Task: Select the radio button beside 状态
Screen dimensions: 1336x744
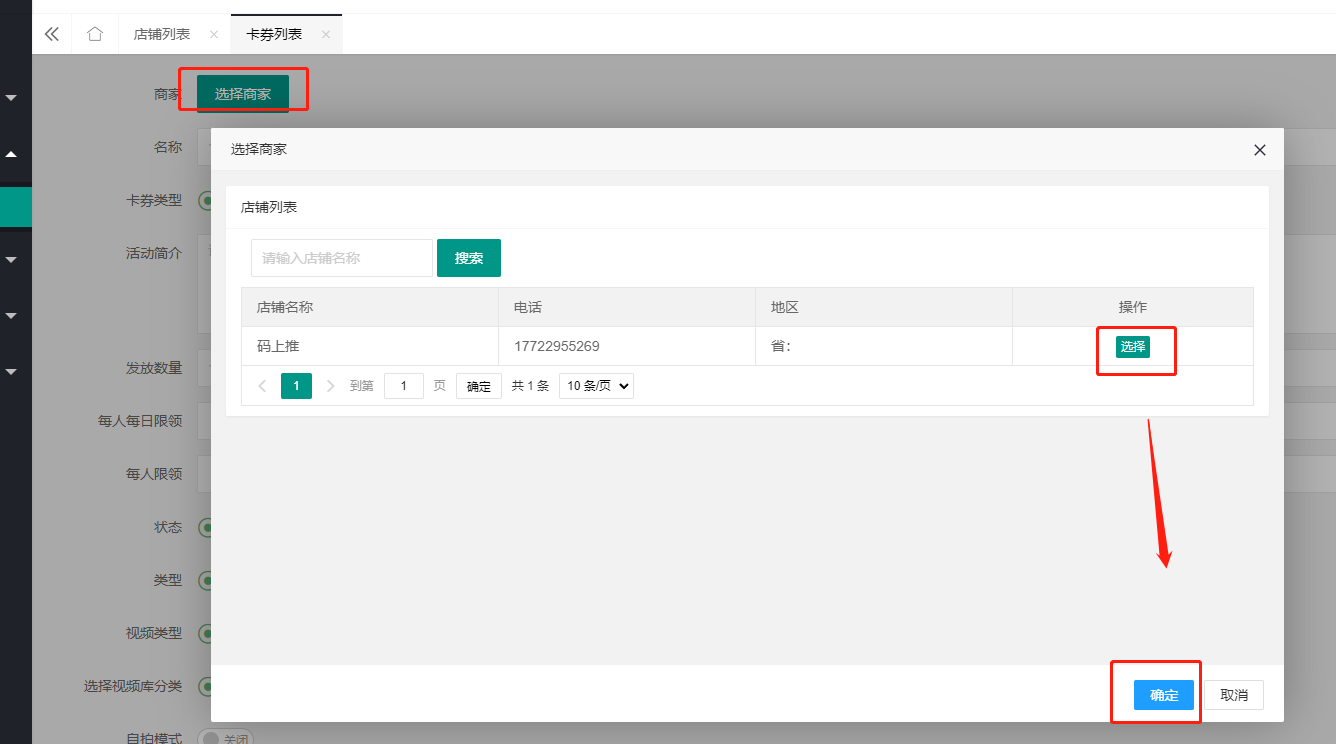Action: click(205, 527)
